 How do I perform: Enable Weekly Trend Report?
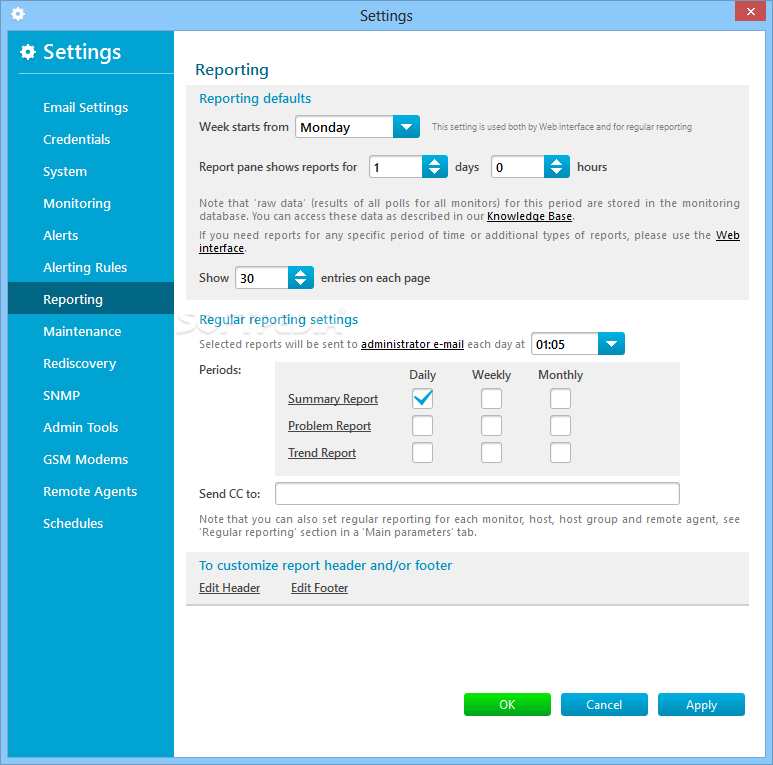coord(492,452)
